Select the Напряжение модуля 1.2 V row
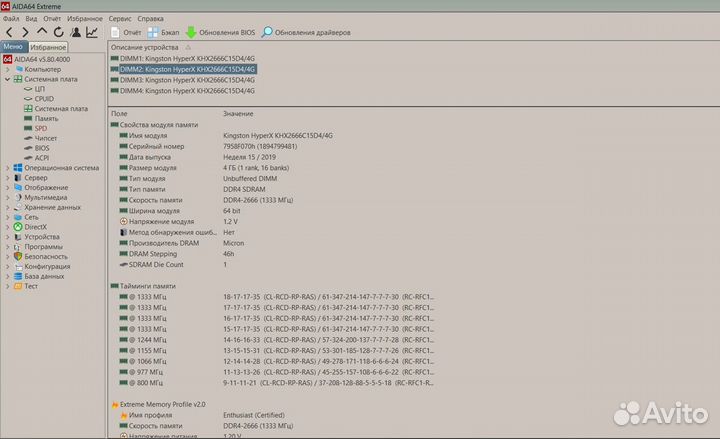The image size is (720, 439). (x=179, y=222)
